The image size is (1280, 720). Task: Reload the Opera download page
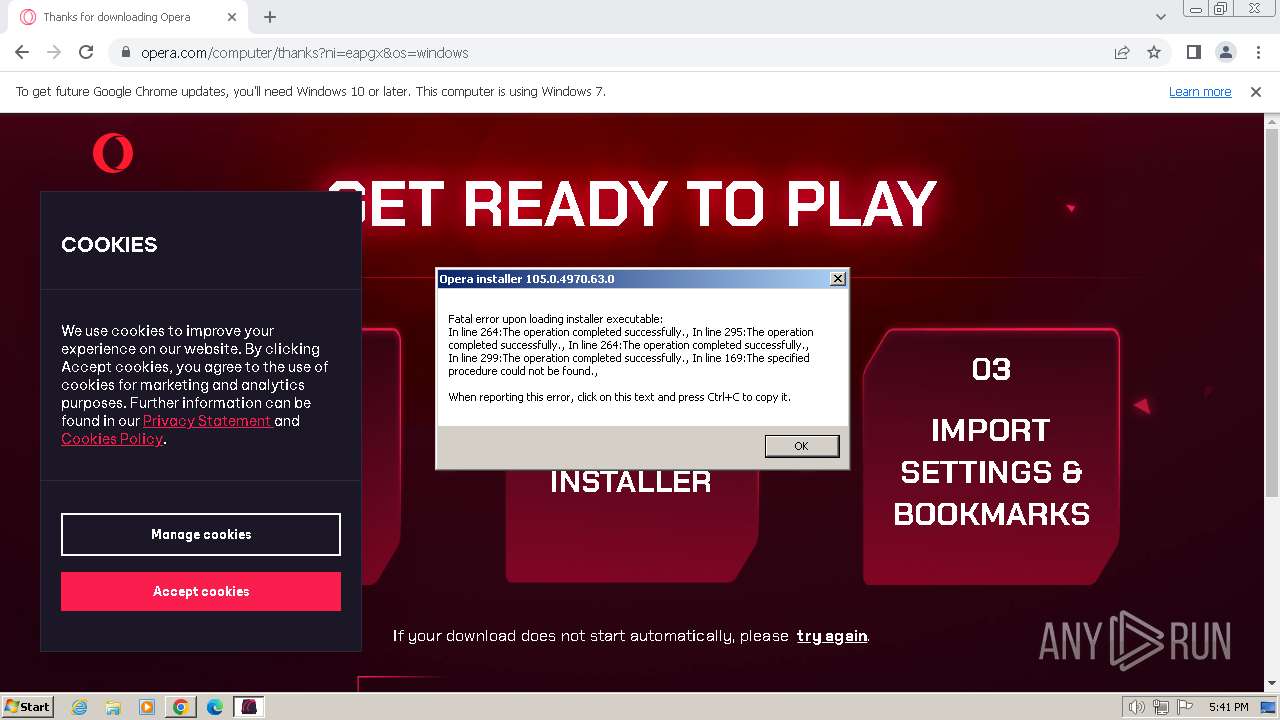click(86, 52)
